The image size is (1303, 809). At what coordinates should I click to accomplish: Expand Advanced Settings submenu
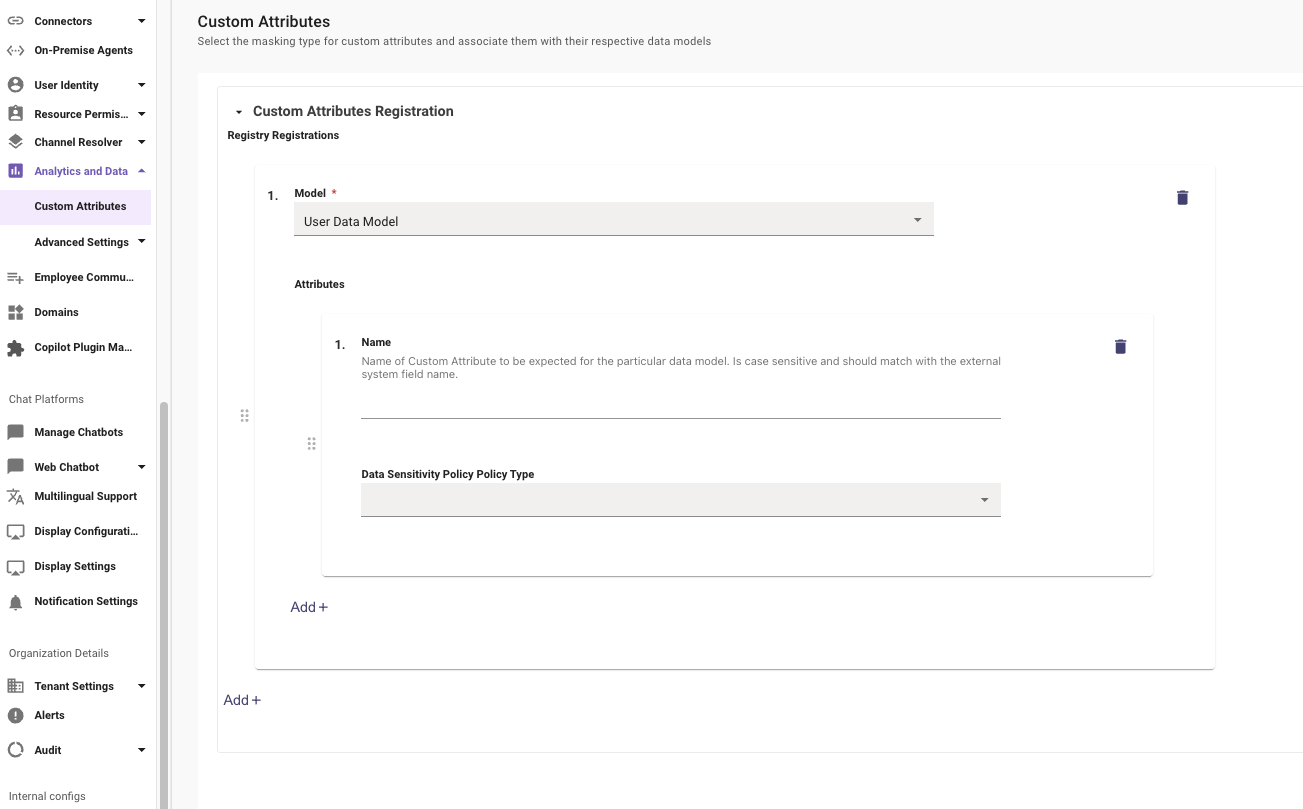(141, 242)
